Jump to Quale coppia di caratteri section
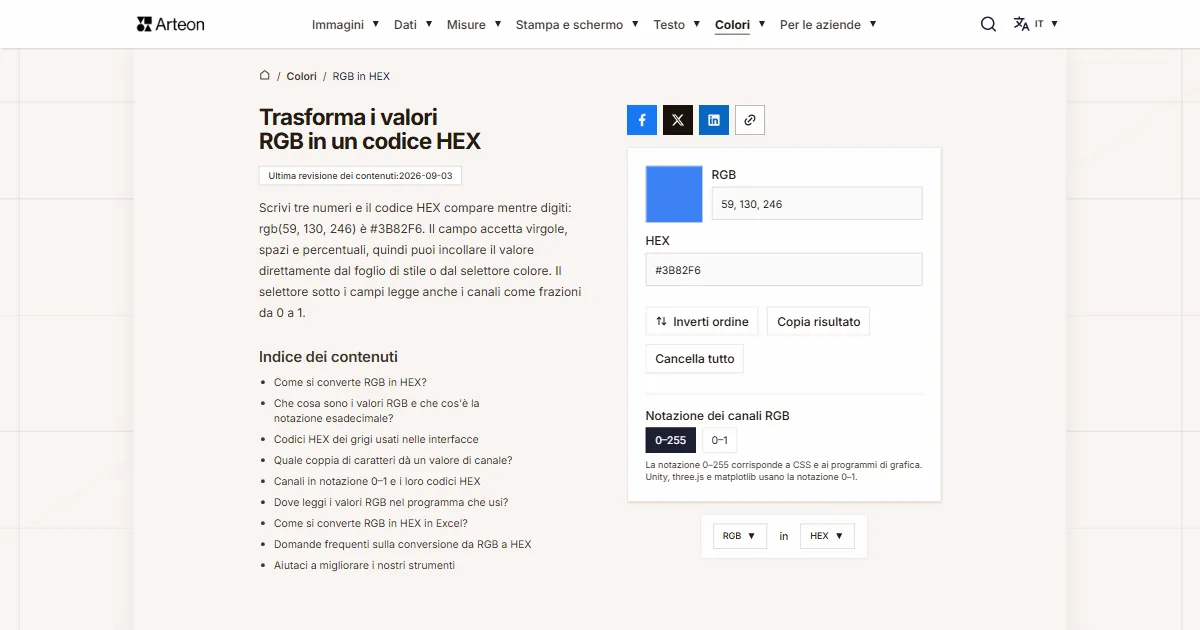Image resolution: width=1200 pixels, height=630 pixels. point(393,460)
